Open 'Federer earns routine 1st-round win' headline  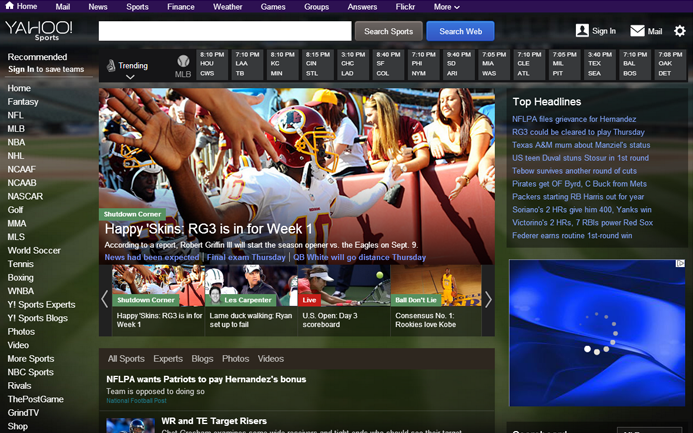tap(572, 235)
